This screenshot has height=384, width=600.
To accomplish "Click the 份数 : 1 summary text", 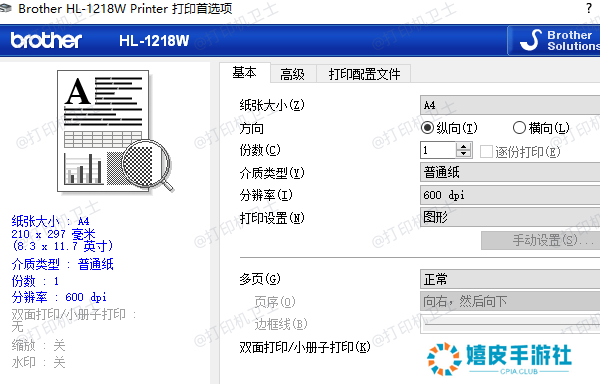I will 35,281.
